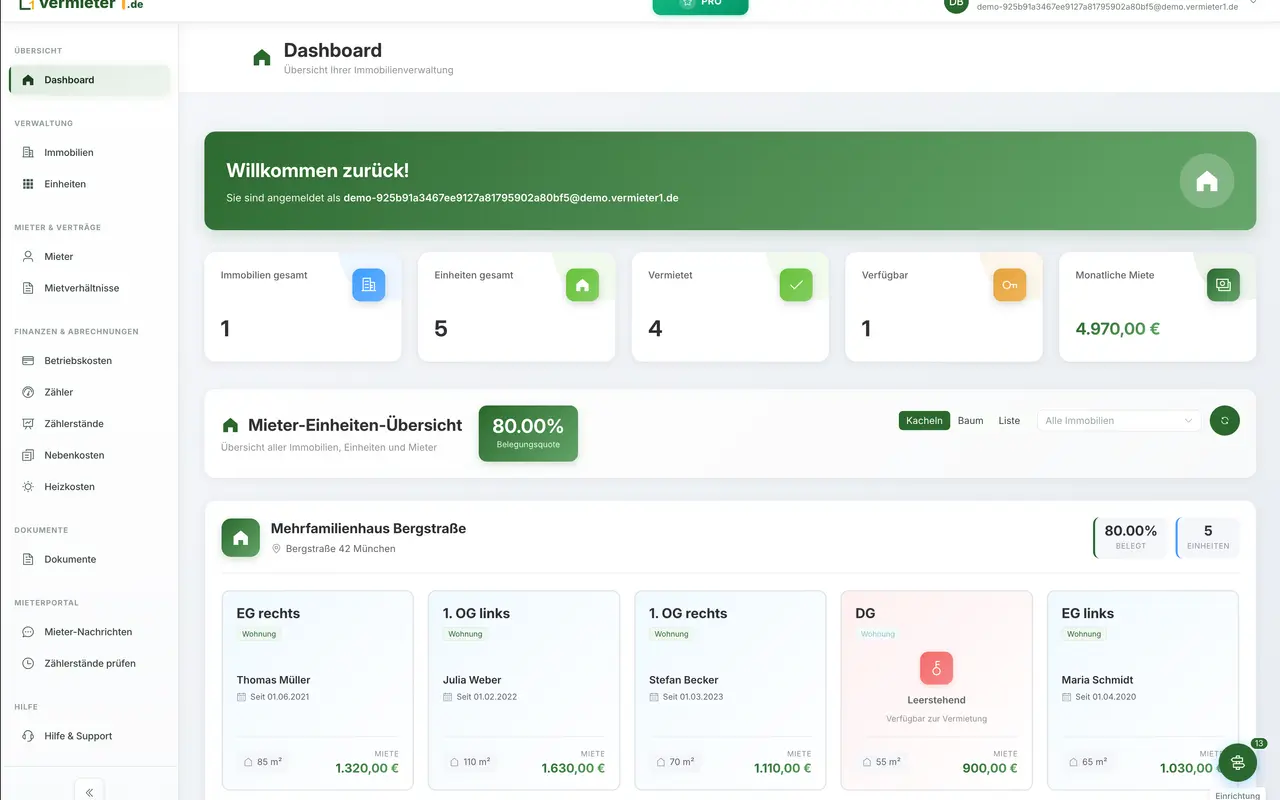Open the vacant DG unit card
The width and height of the screenshot is (1280, 800).
936,690
